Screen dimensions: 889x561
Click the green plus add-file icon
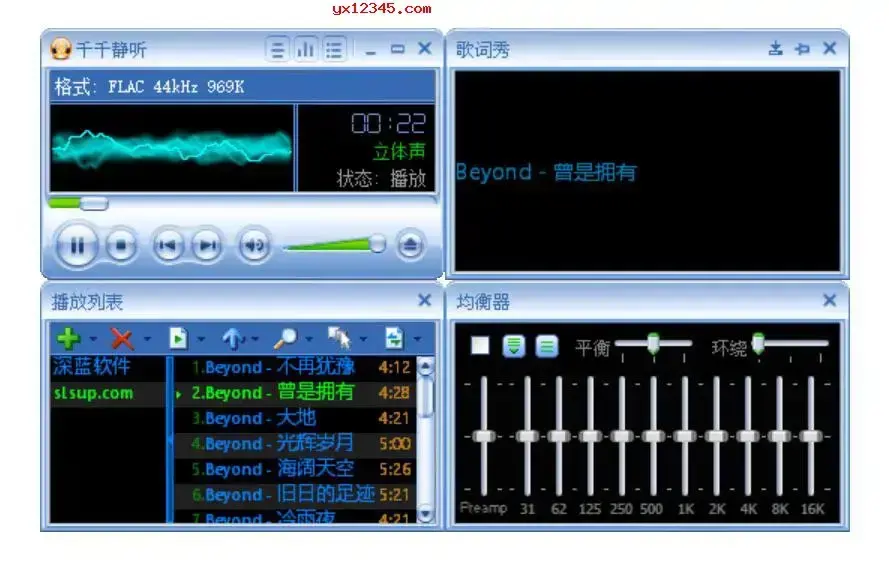pyautogui.click(x=68, y=339)
